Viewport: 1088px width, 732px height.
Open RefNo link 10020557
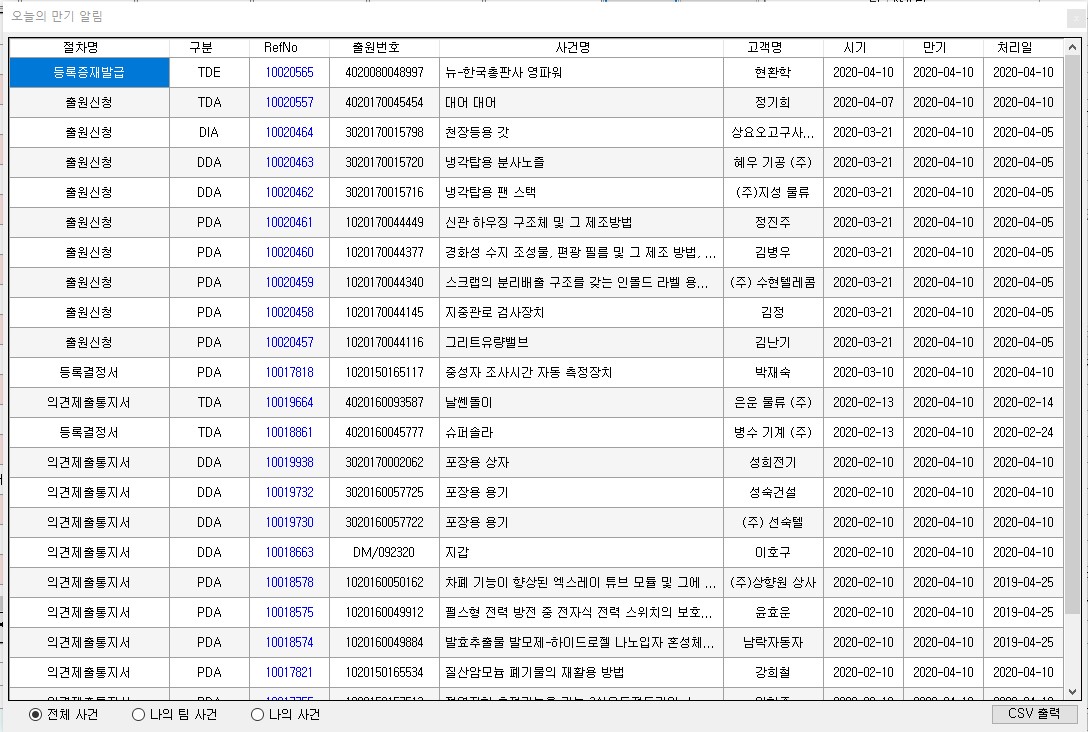click(x=289, y=102)
